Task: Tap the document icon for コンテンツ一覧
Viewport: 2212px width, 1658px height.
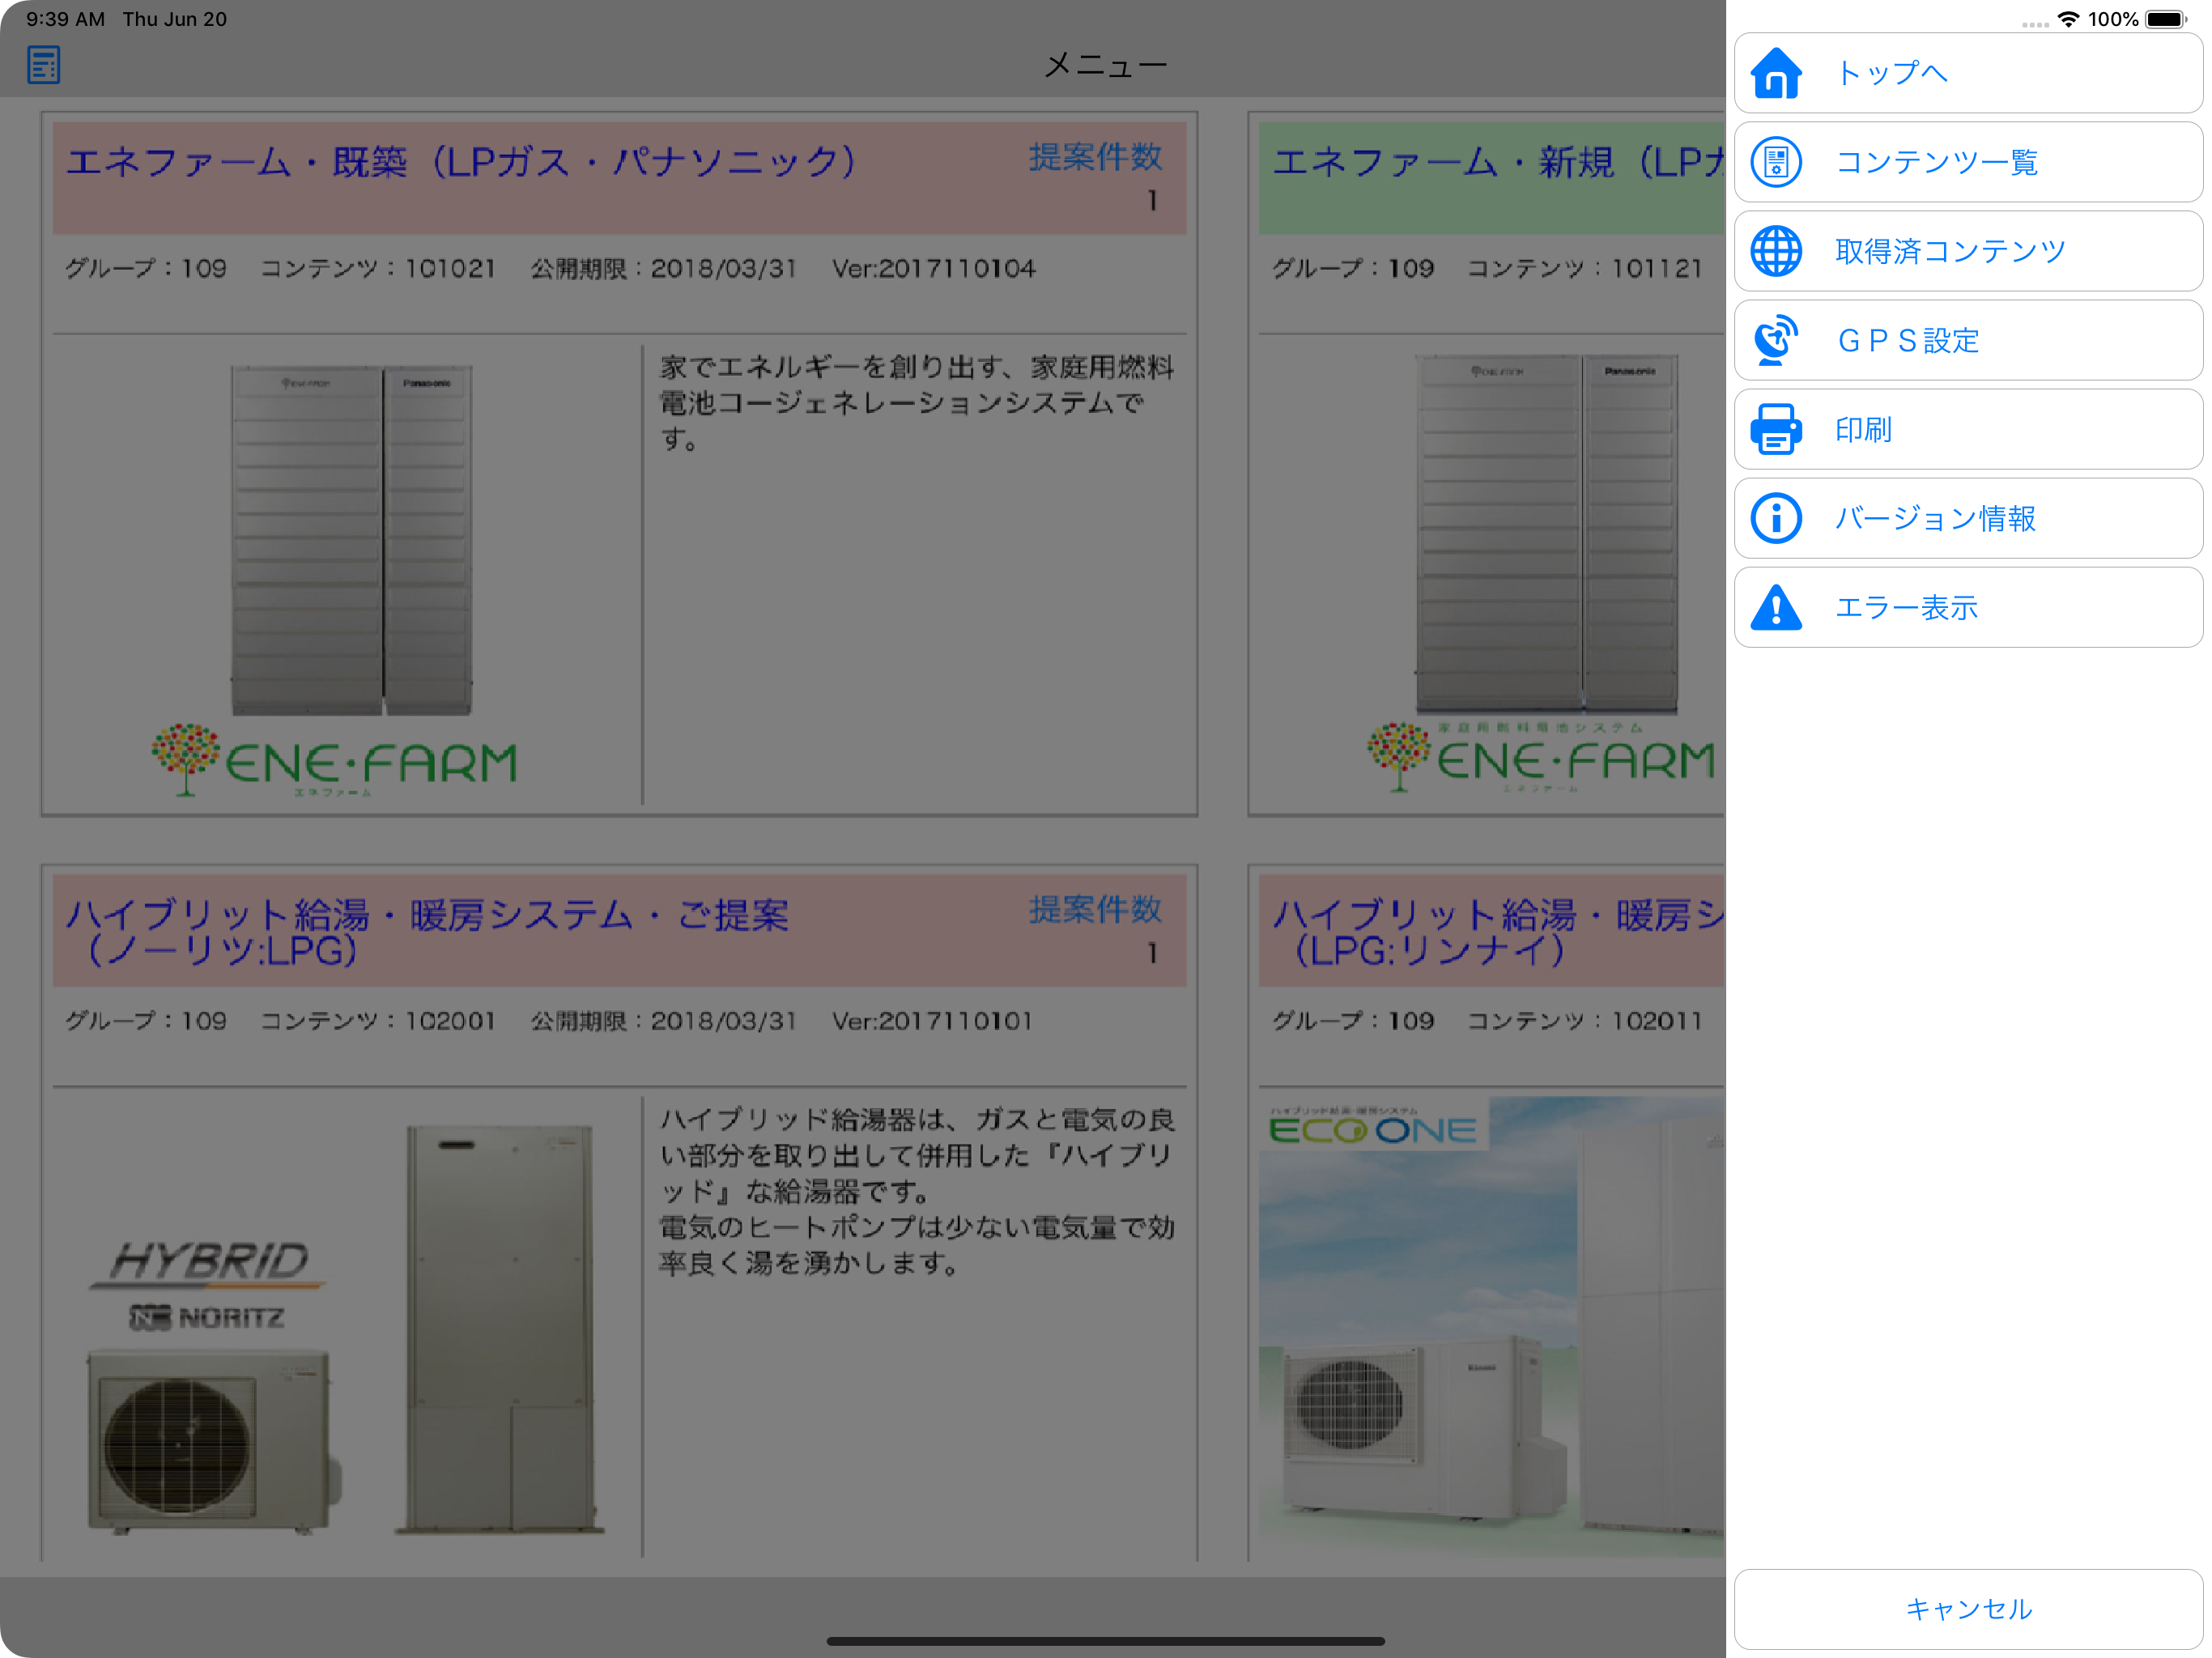Action: coord(1776,162)
